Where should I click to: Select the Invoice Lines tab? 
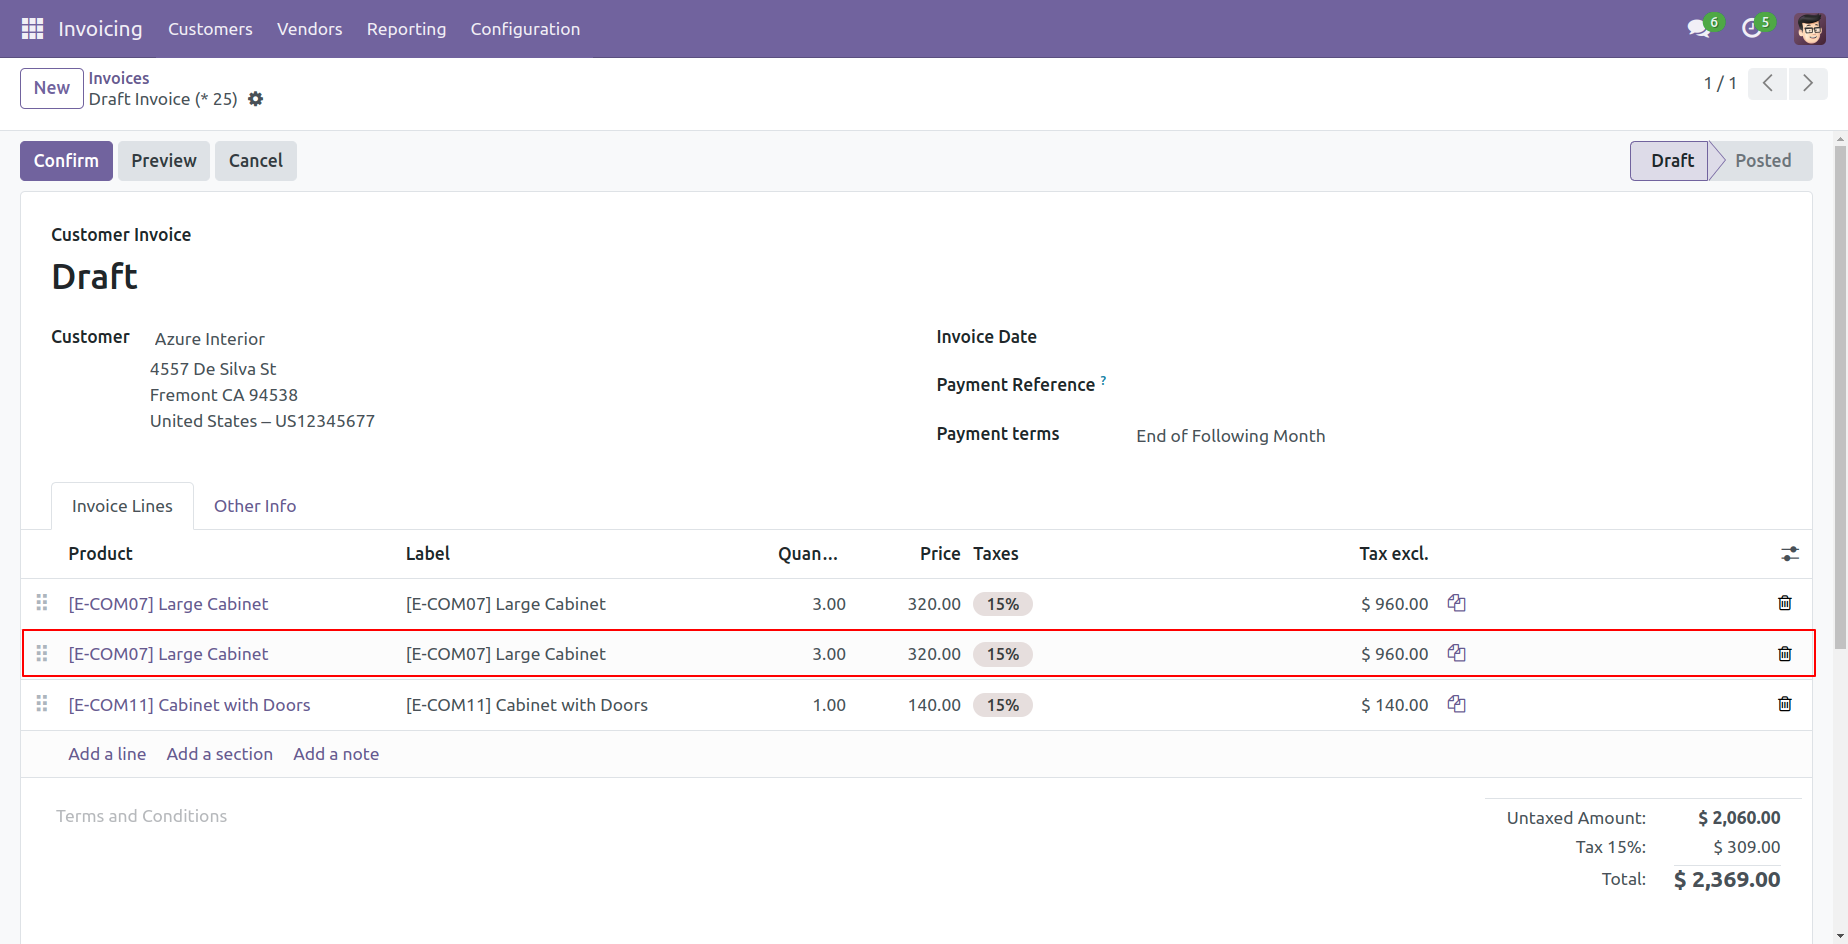click(122, 506)
